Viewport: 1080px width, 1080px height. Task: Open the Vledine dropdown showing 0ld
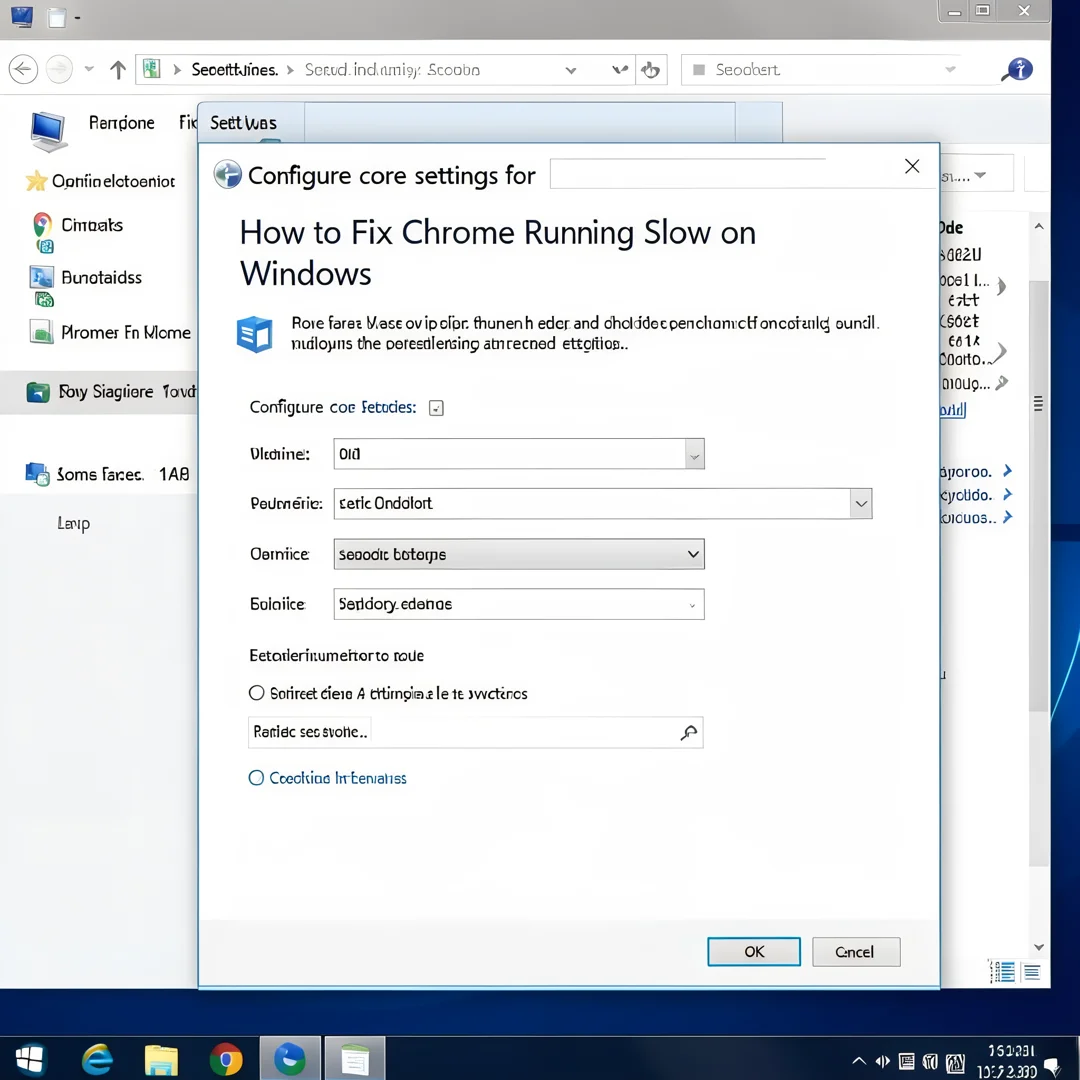pos(519,454)
